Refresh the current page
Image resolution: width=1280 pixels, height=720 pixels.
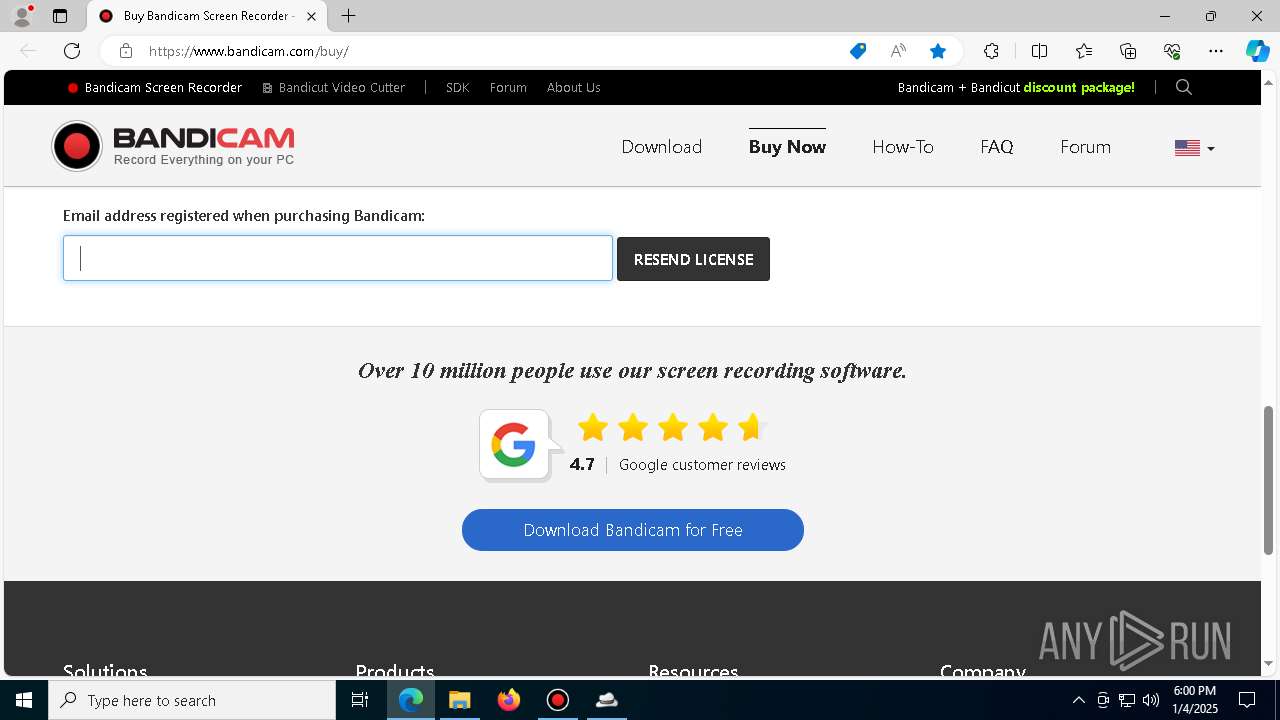[x=72, y=51]
